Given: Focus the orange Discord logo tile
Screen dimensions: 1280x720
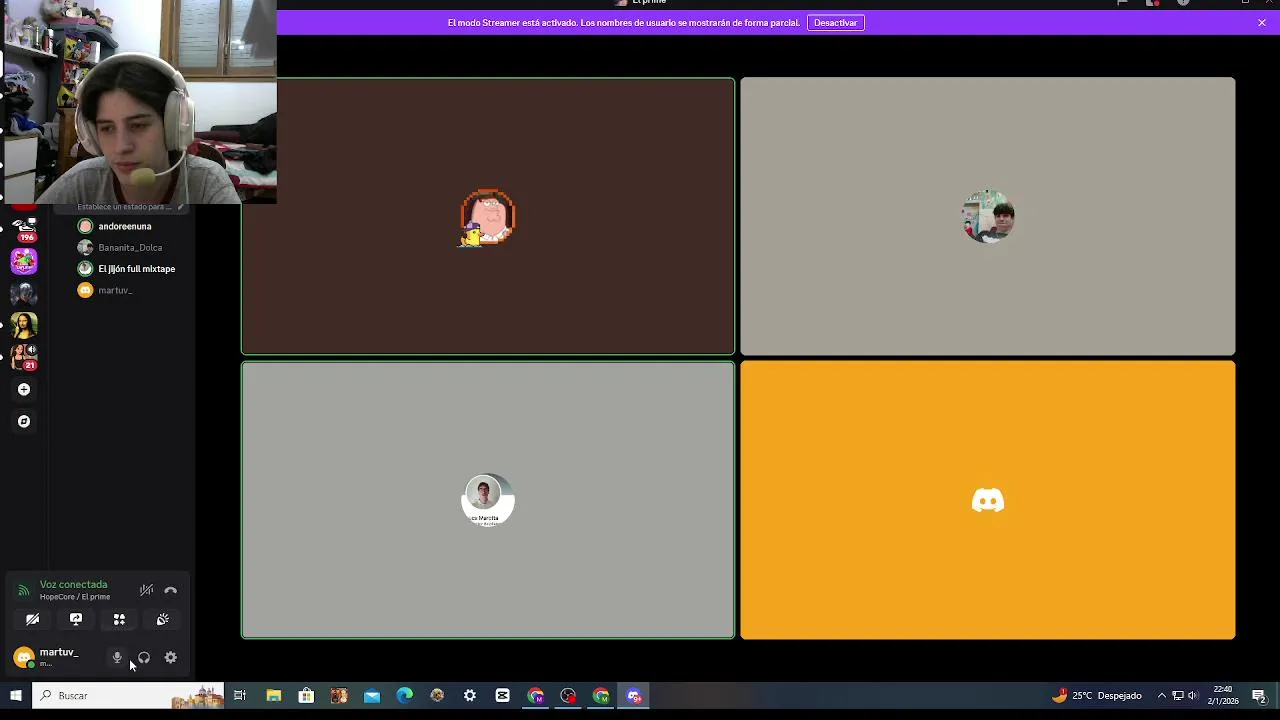Looking at the screenshot, I should 988,500.
